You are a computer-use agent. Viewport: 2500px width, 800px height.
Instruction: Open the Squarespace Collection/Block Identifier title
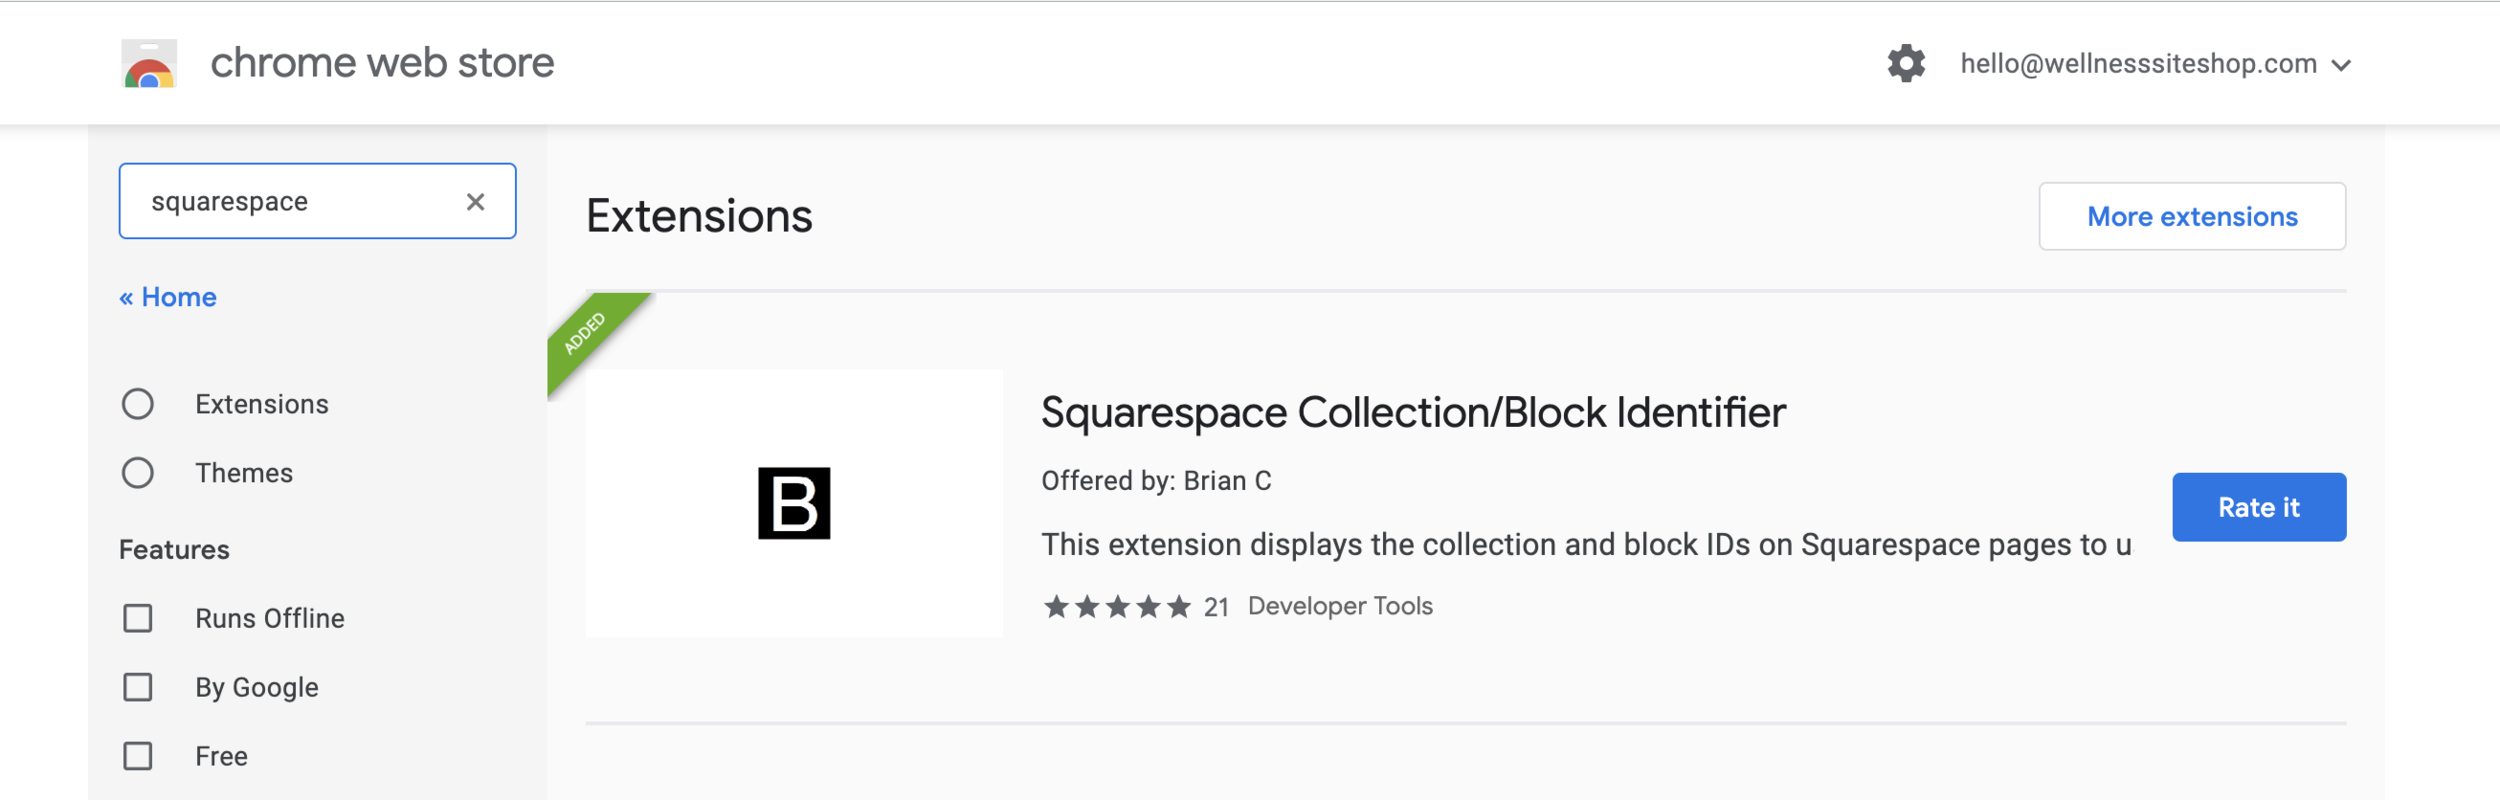[1413, 412]
